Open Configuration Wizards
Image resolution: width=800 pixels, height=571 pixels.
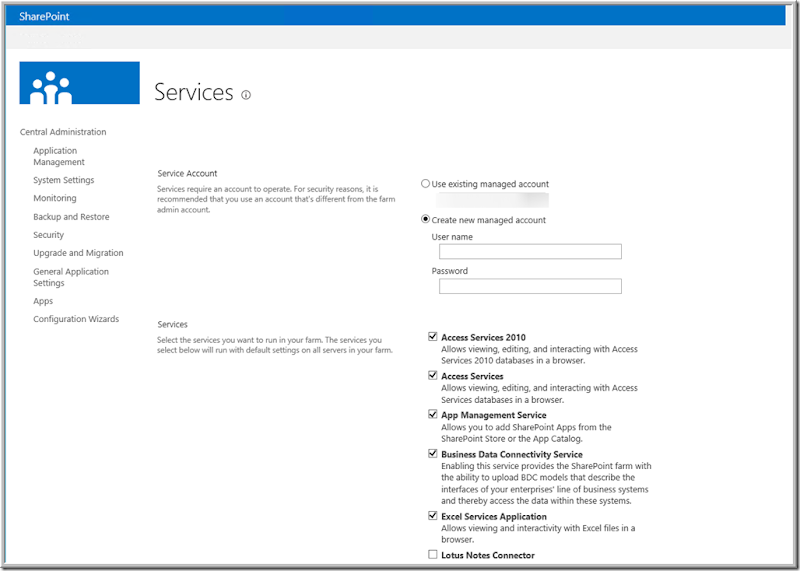(76, 319)
